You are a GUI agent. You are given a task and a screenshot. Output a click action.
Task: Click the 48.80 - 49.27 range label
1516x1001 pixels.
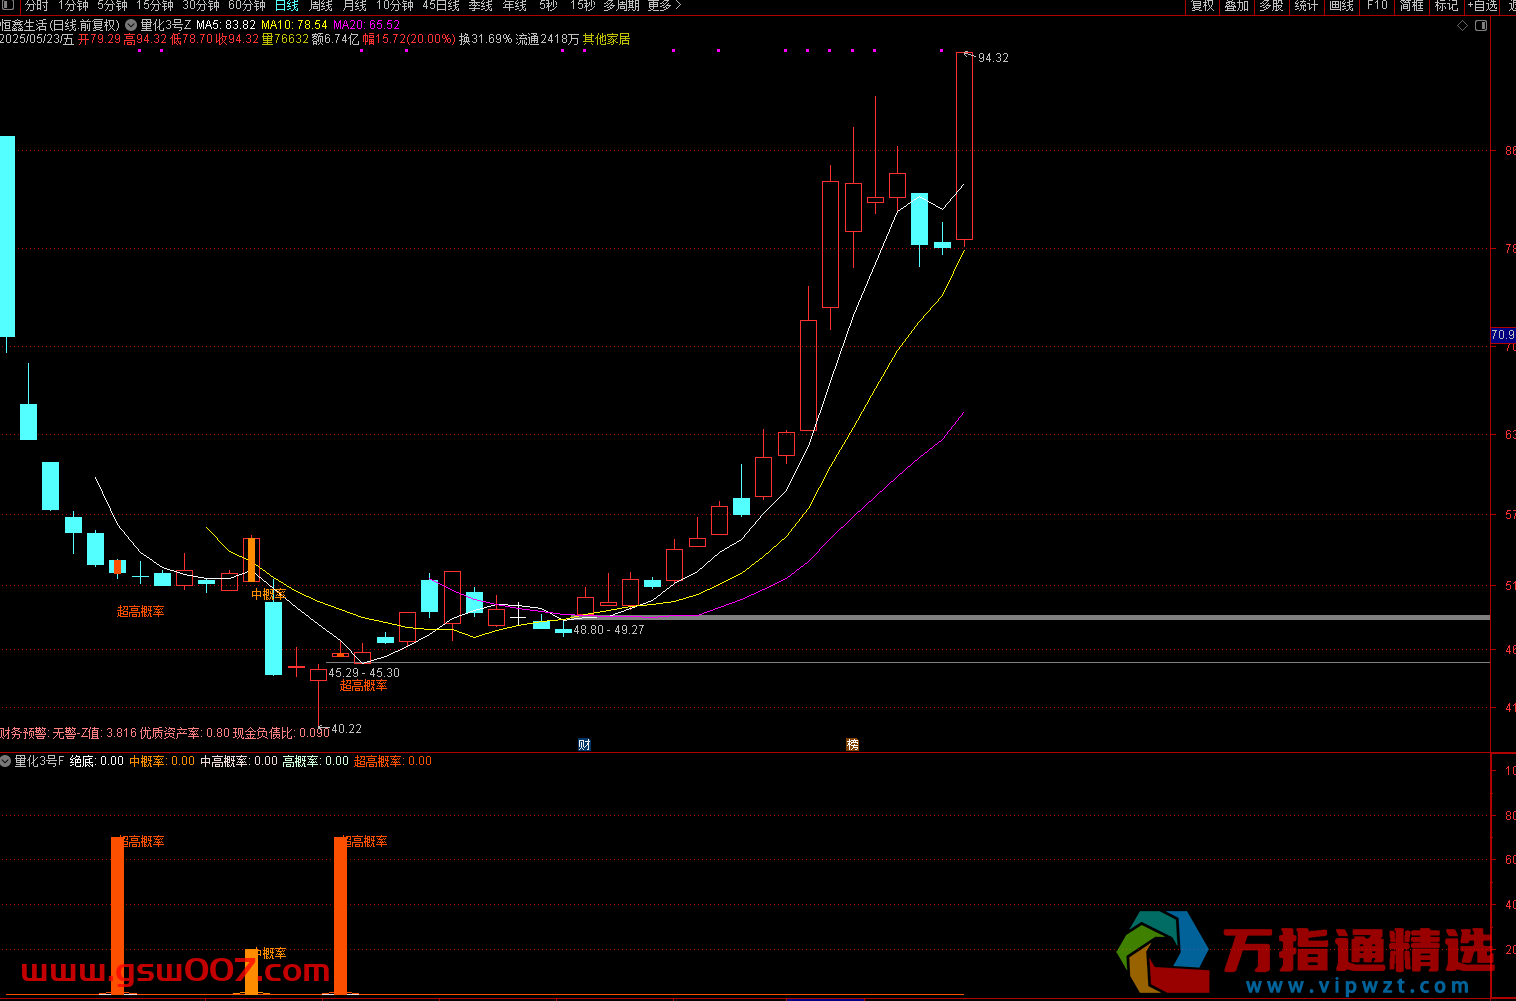(608, 630)
